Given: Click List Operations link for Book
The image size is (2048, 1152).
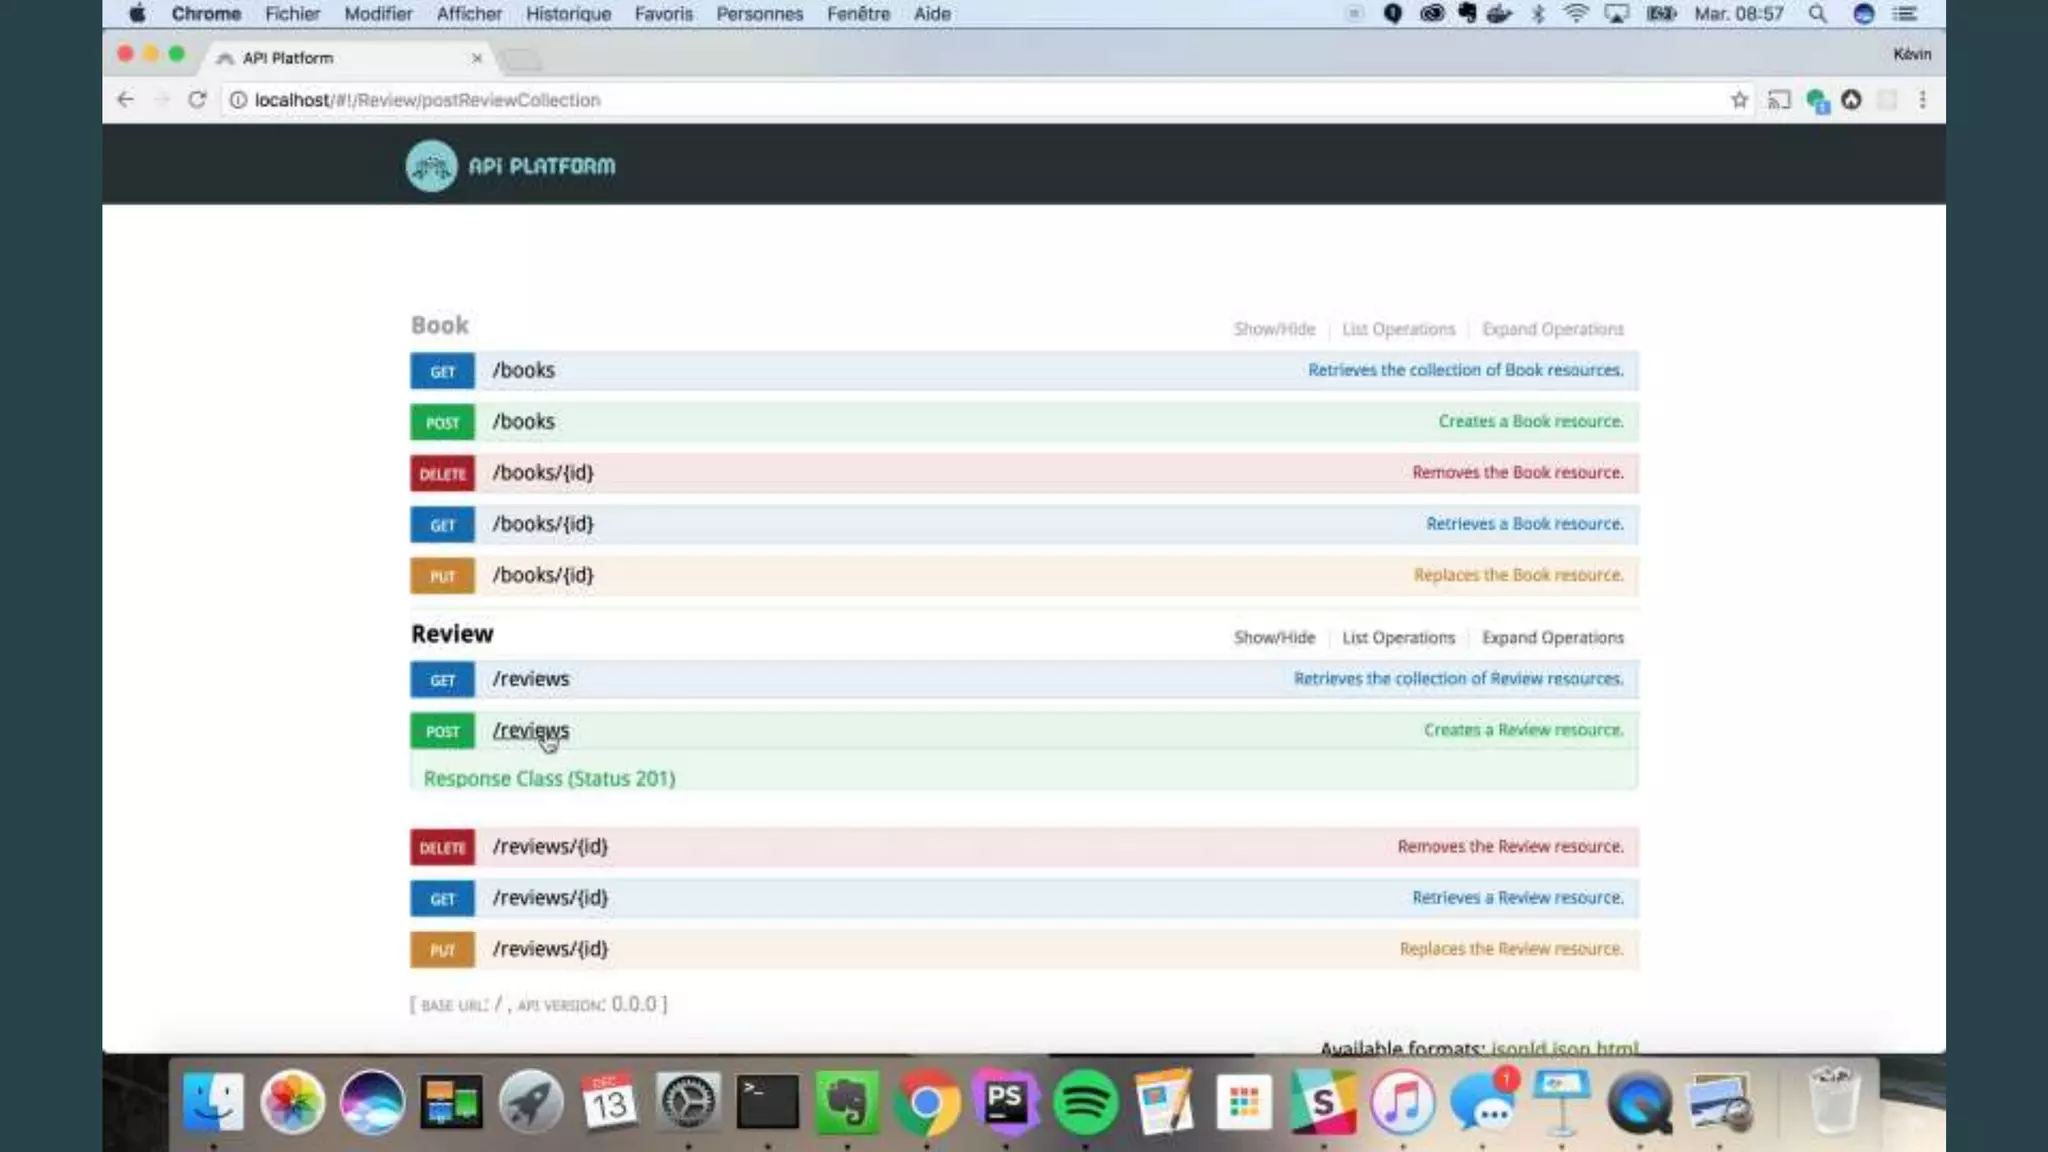Looking at the screenshot, I should pyautogui.click(x=1398, y=329).
